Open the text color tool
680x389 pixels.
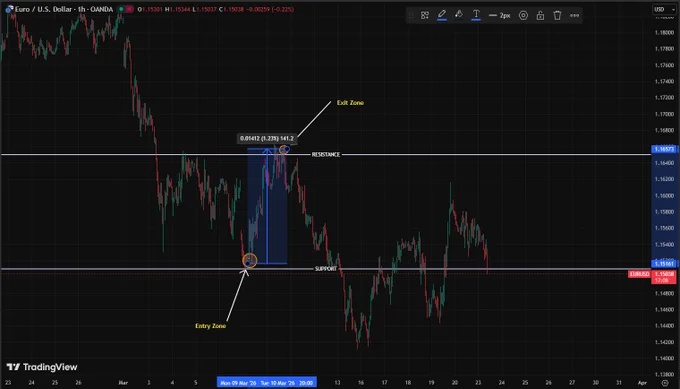pyautogui.click(x=476, y=15)
